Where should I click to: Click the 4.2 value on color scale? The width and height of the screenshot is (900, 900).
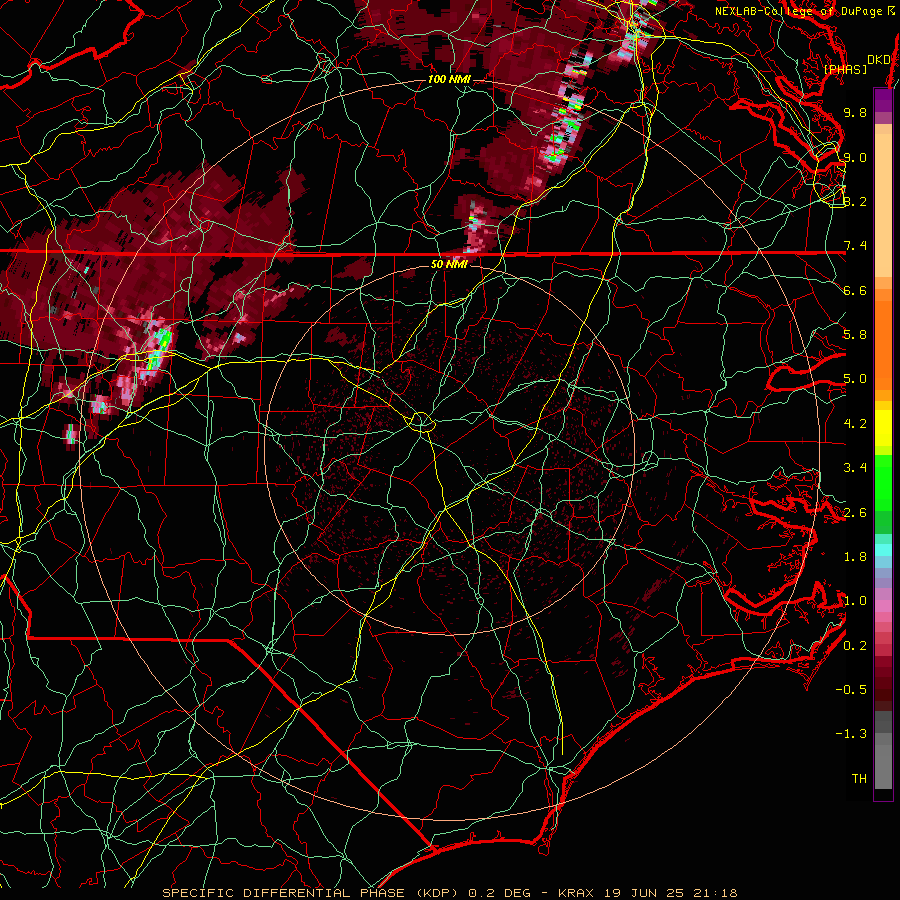tap(855, 424)
